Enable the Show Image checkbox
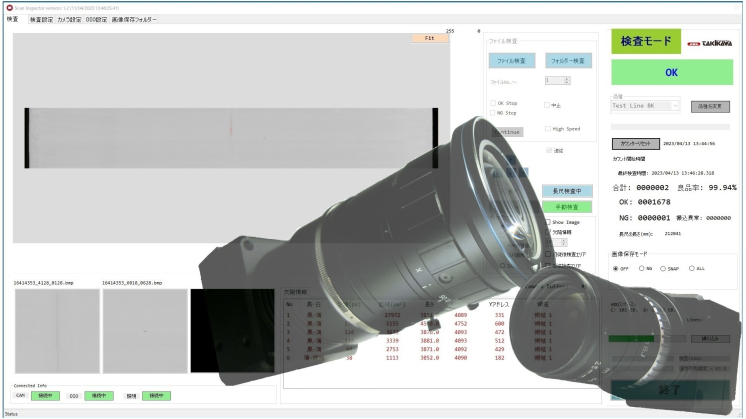 [x=548, y=222]
